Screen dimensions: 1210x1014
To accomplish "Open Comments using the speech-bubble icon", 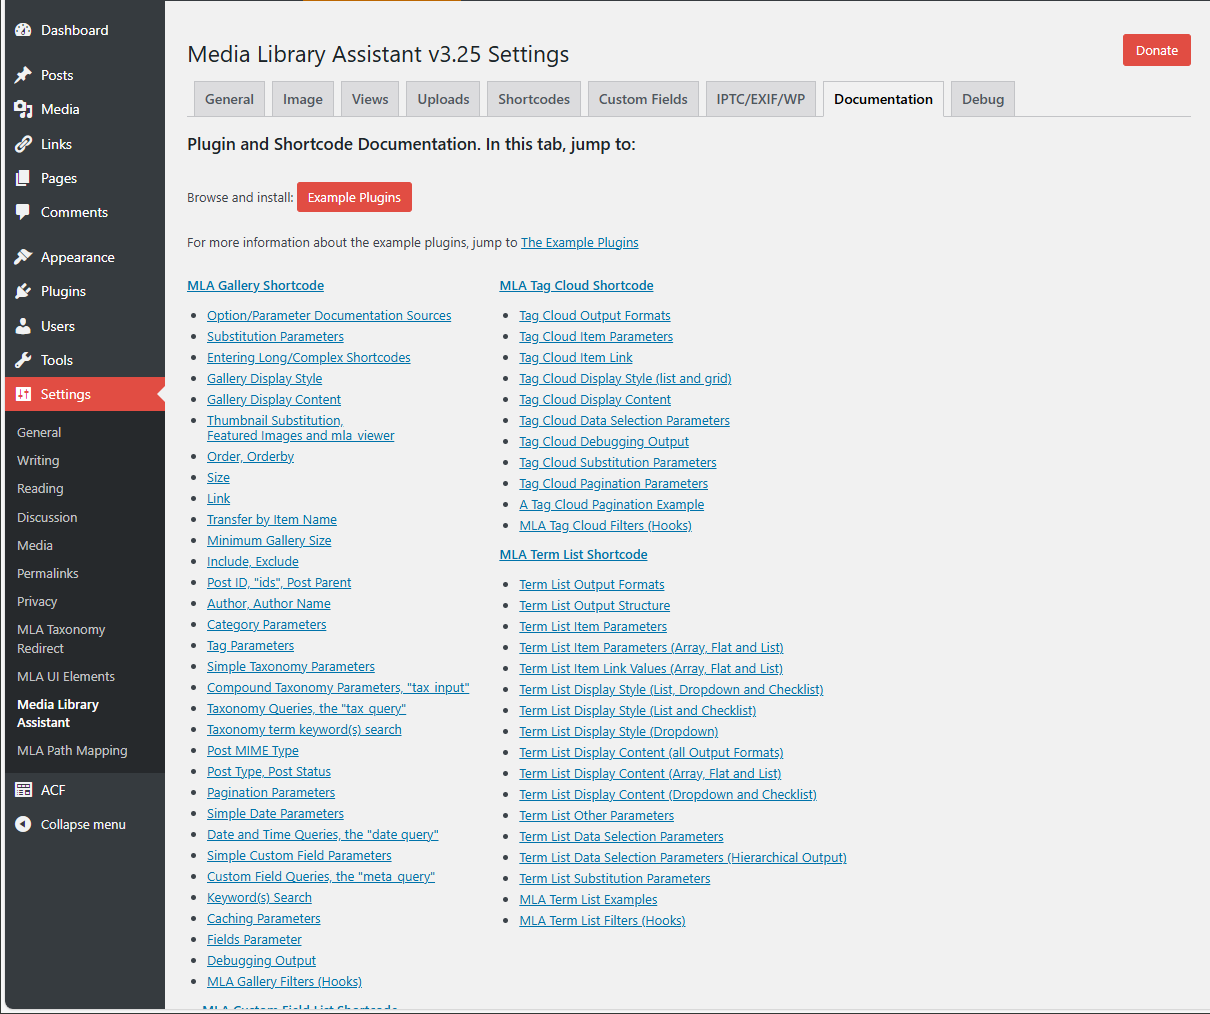I will (x=22, y=212).
